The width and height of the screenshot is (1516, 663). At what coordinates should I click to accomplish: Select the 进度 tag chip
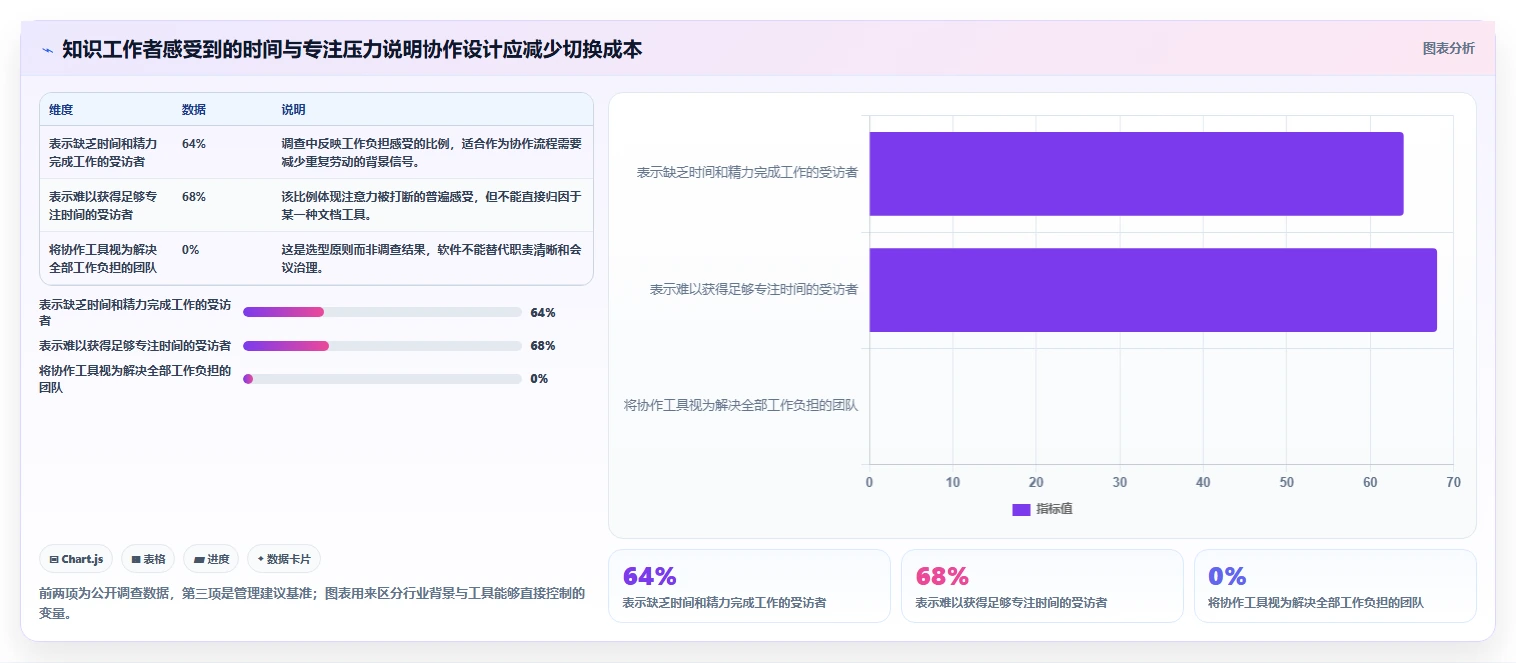click(211, 559)
